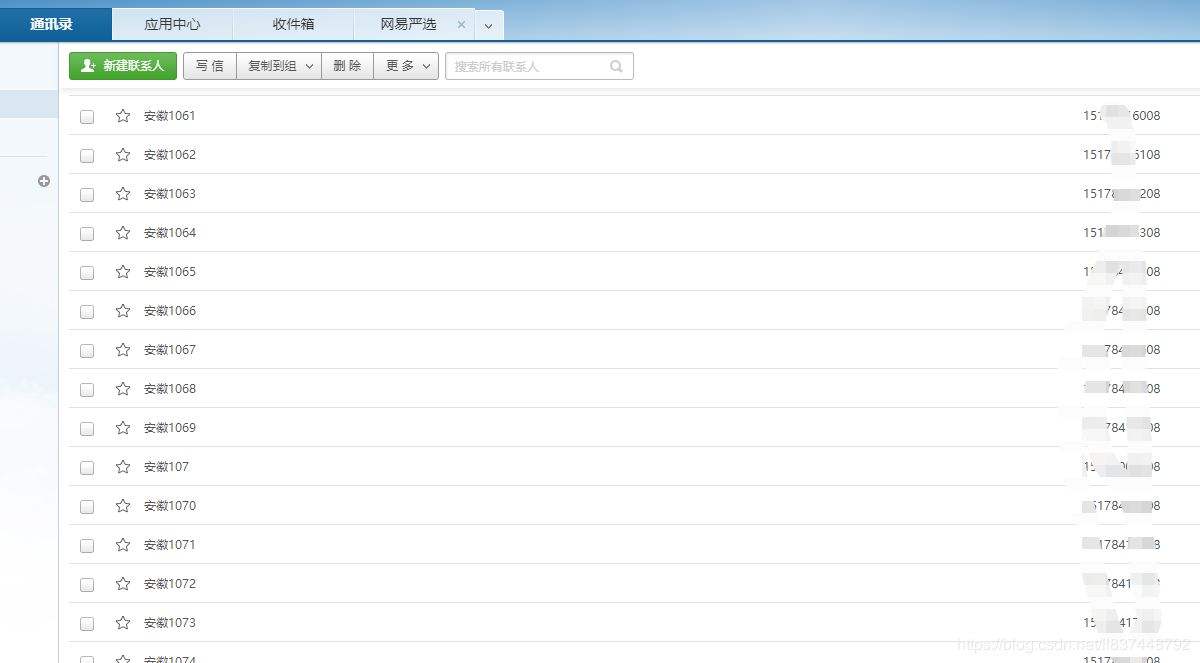Click the phone number of 安徽1063
Viewport: 1200px width, 663px height.
[1122, 194]
